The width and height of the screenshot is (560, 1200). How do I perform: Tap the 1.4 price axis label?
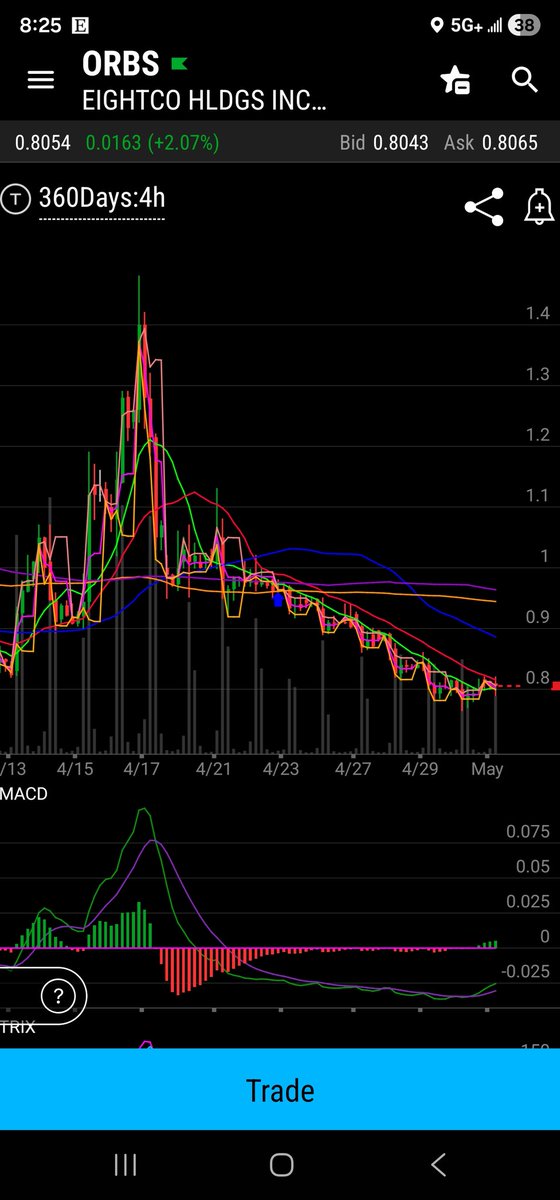pyautogui.click(x=538, y=314)
